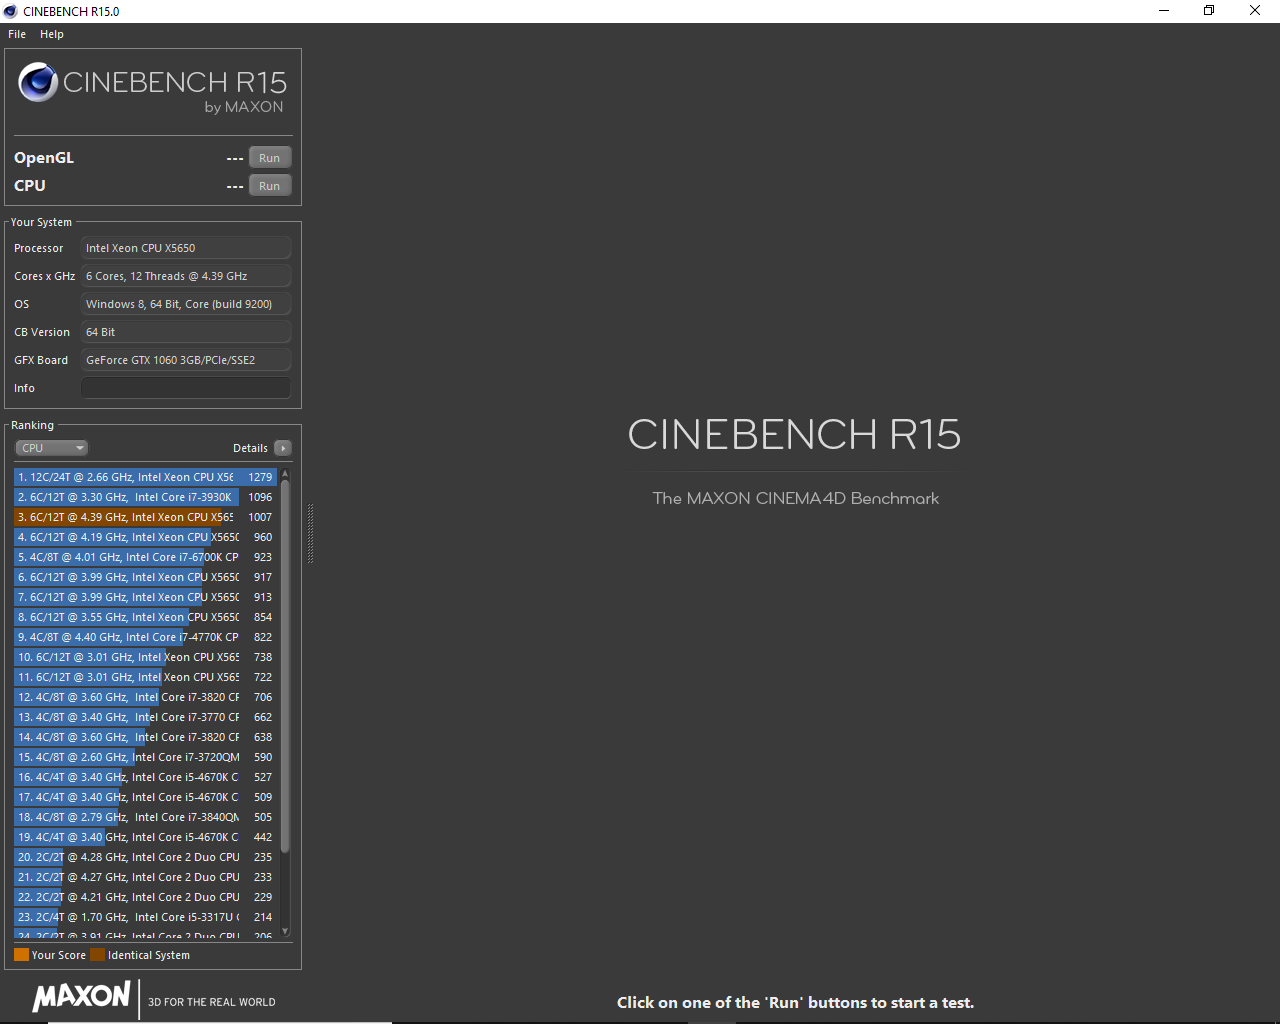Select ranking row 17 with score 509
The width and height of the screenshot is (1280, 1024).
tap(146, 797)
